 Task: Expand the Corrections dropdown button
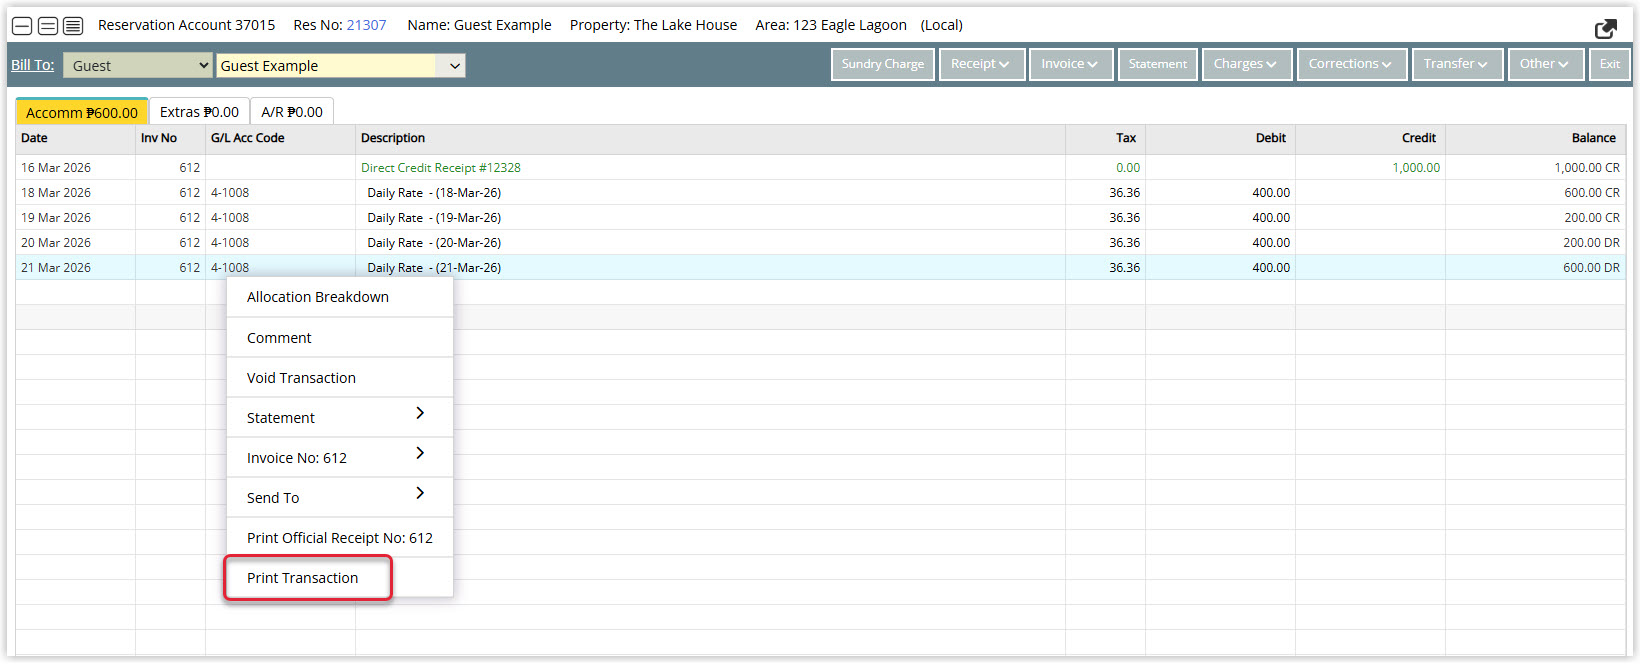coord(1351,64)
